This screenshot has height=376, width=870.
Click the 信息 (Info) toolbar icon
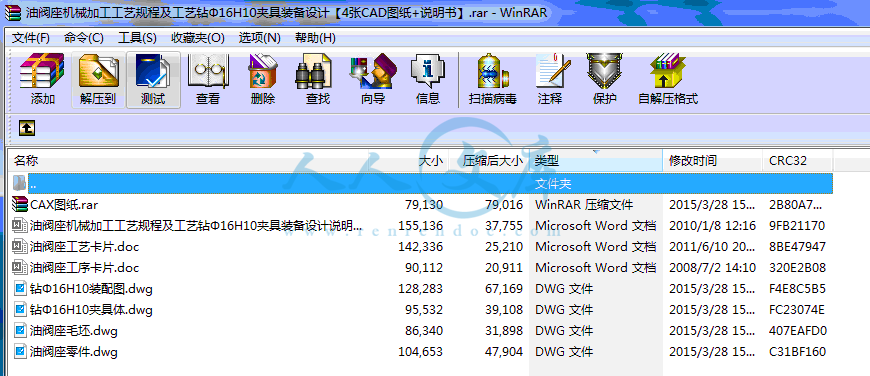tap(428, 71)
